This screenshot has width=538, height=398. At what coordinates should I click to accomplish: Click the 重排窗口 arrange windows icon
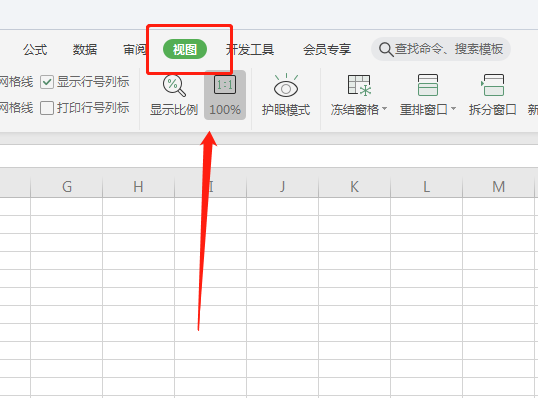[x=428, y=85]
